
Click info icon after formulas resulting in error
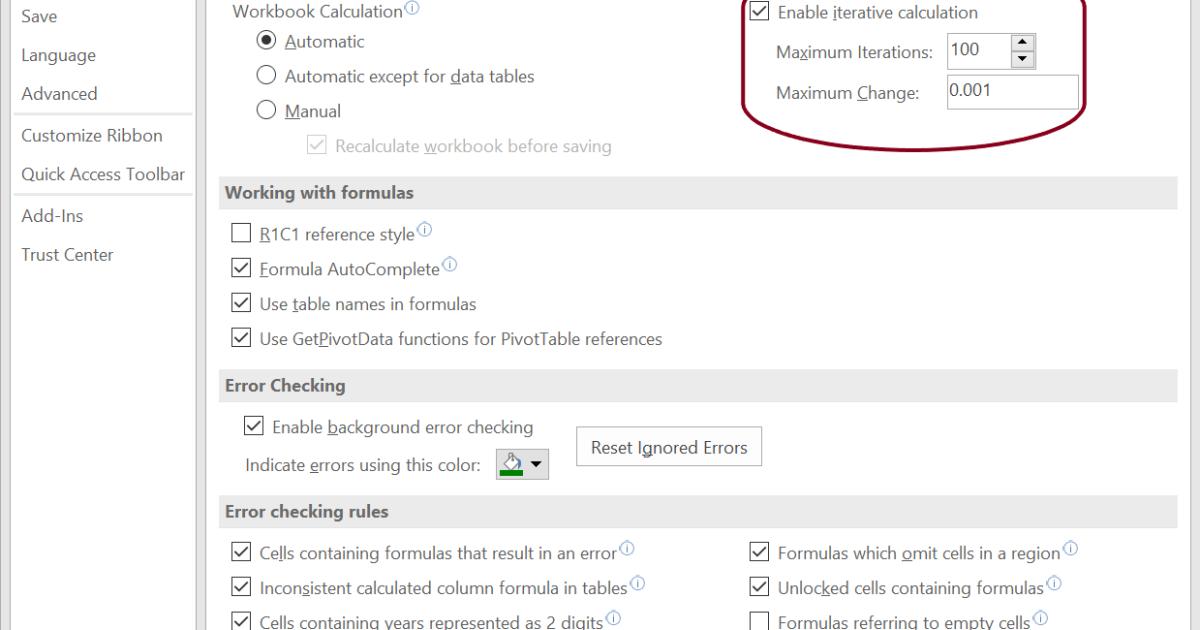click(x=628, y=549)
